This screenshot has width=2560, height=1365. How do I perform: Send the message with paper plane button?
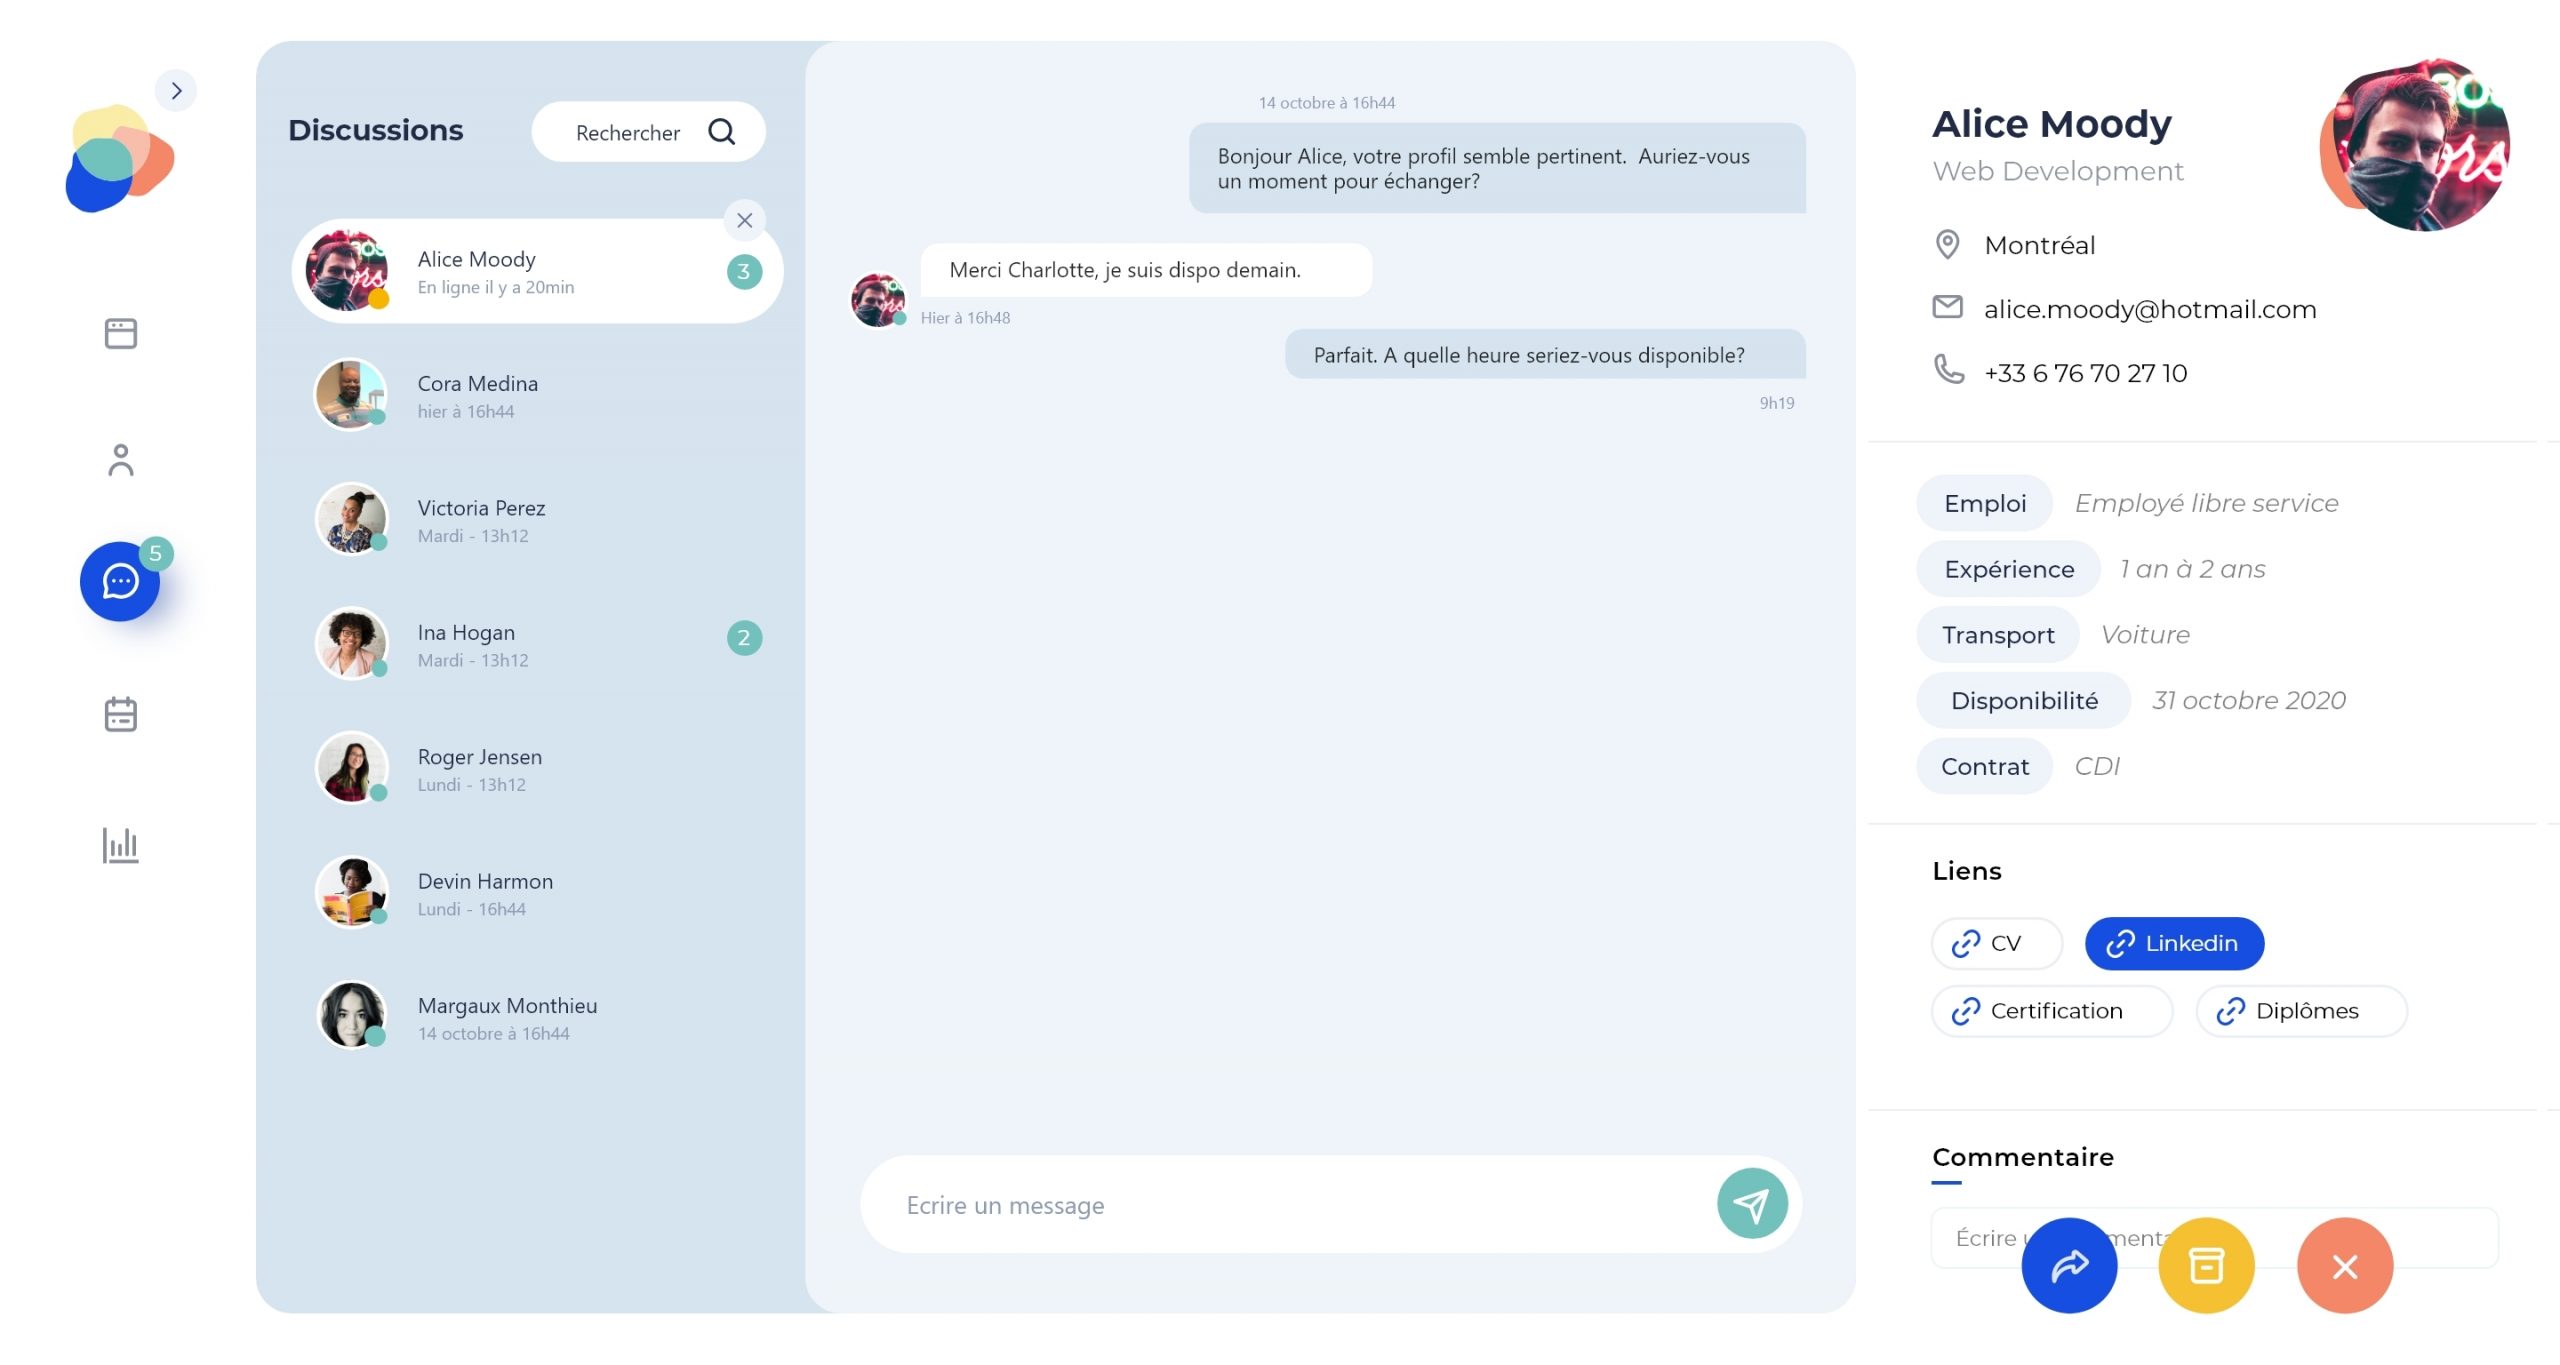pos(1752,1204)
